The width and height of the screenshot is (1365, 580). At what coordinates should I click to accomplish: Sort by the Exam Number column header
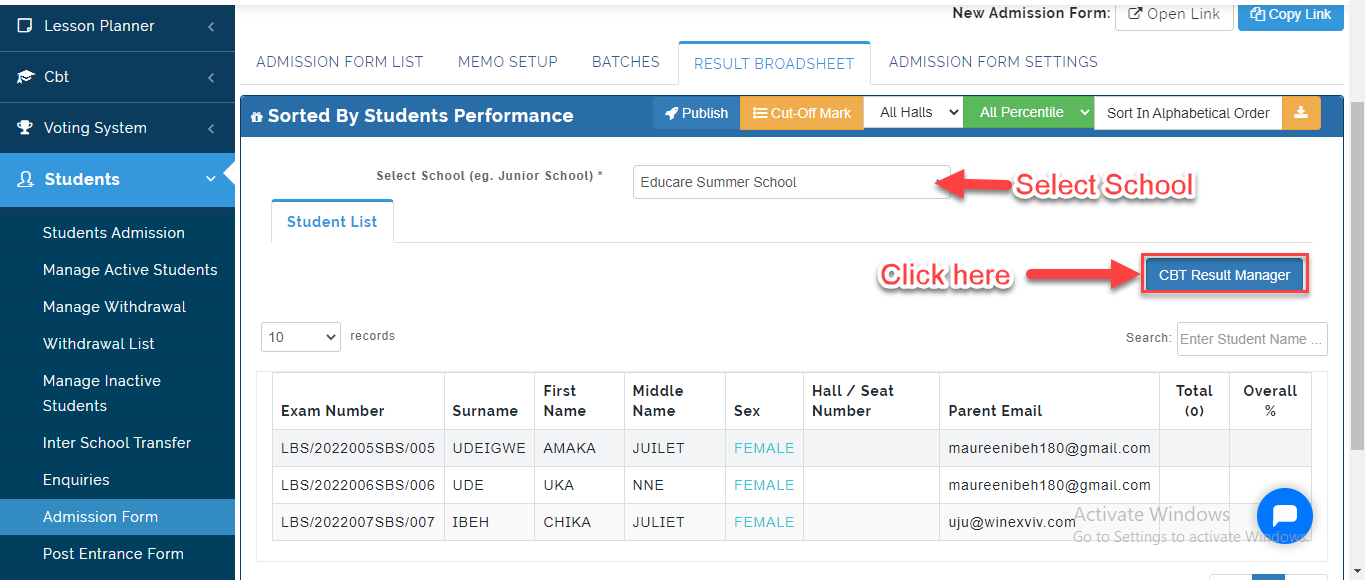pyautogui.click(x=358, y=401)
